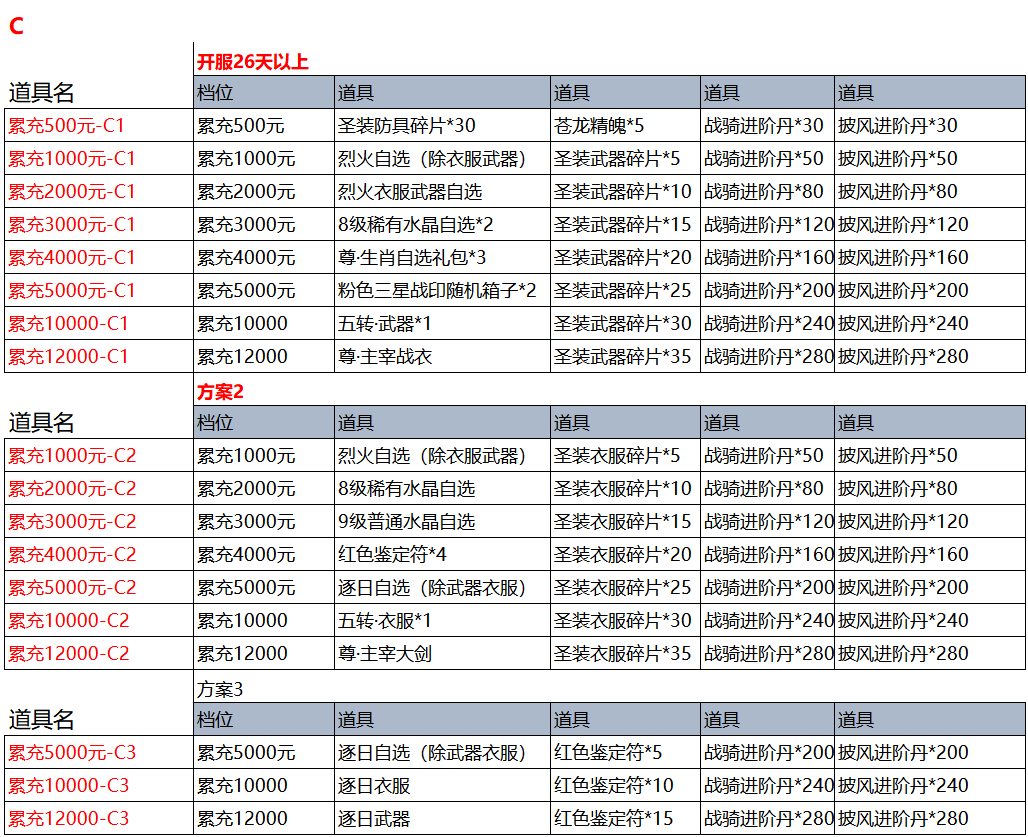Click the 方案3 section label cell

220,689
